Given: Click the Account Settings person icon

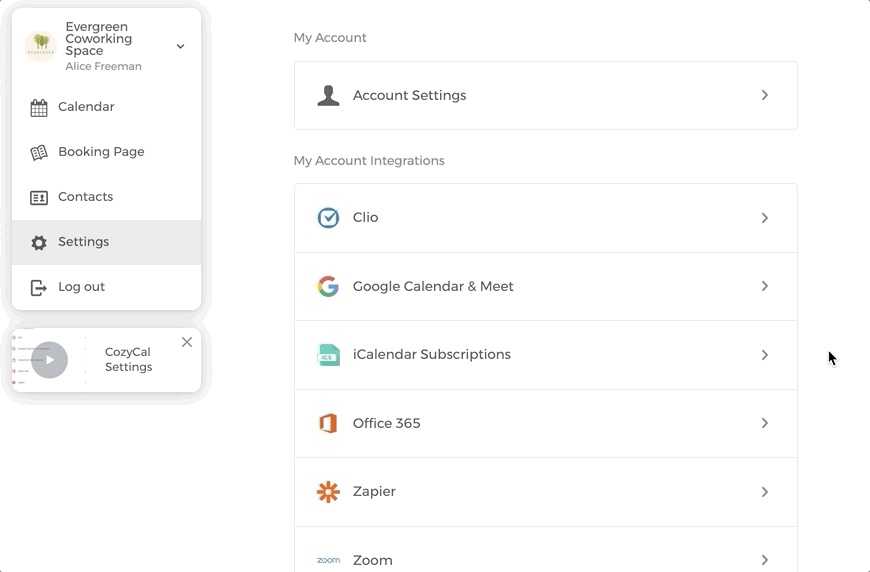Looking at the screenshot, I should (328, 96).
